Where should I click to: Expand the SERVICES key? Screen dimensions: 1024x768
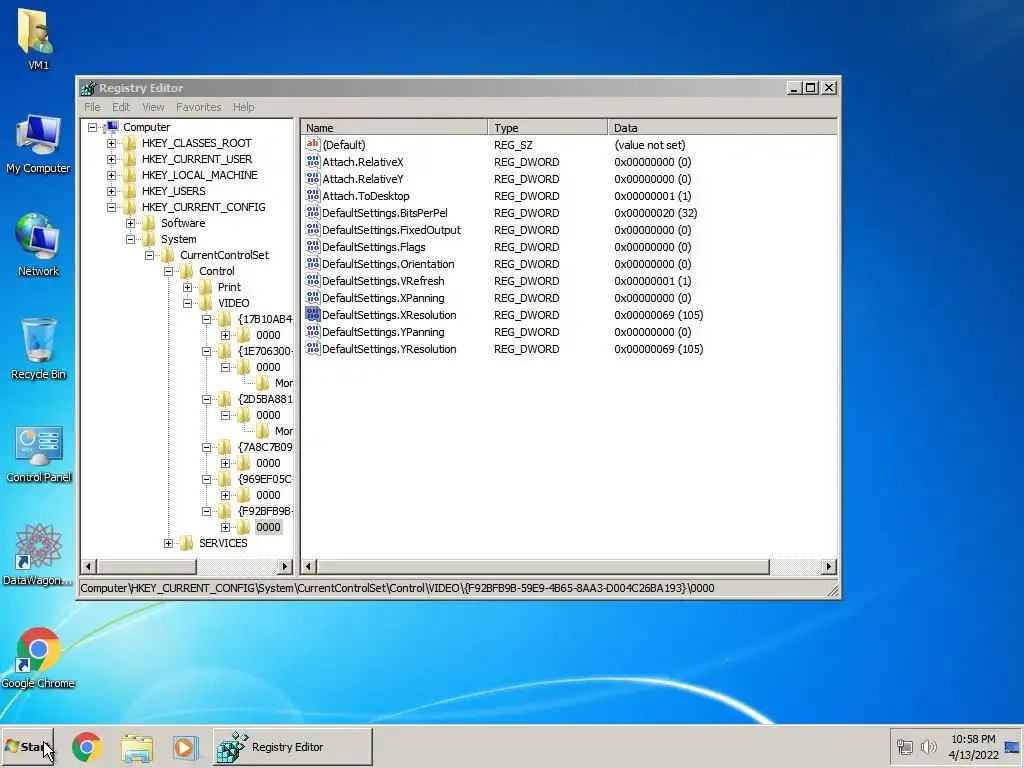[168, 543]
